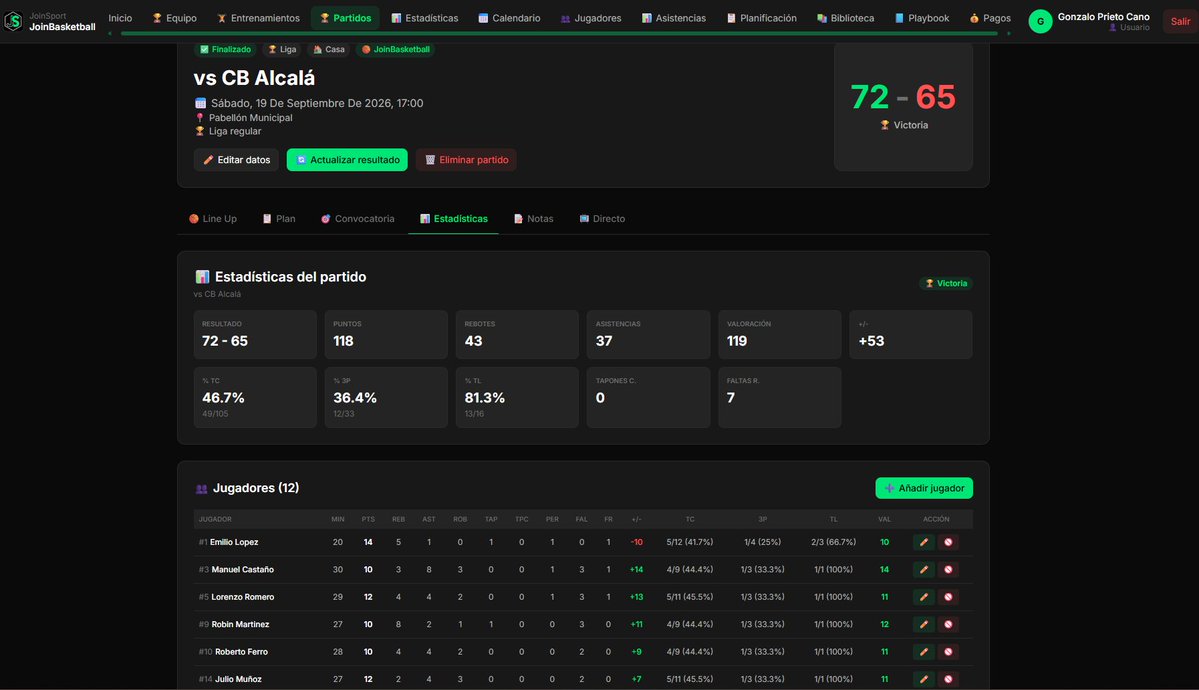Click the +/- column header
Viewport: 1199px width, 690px height.
636,519
